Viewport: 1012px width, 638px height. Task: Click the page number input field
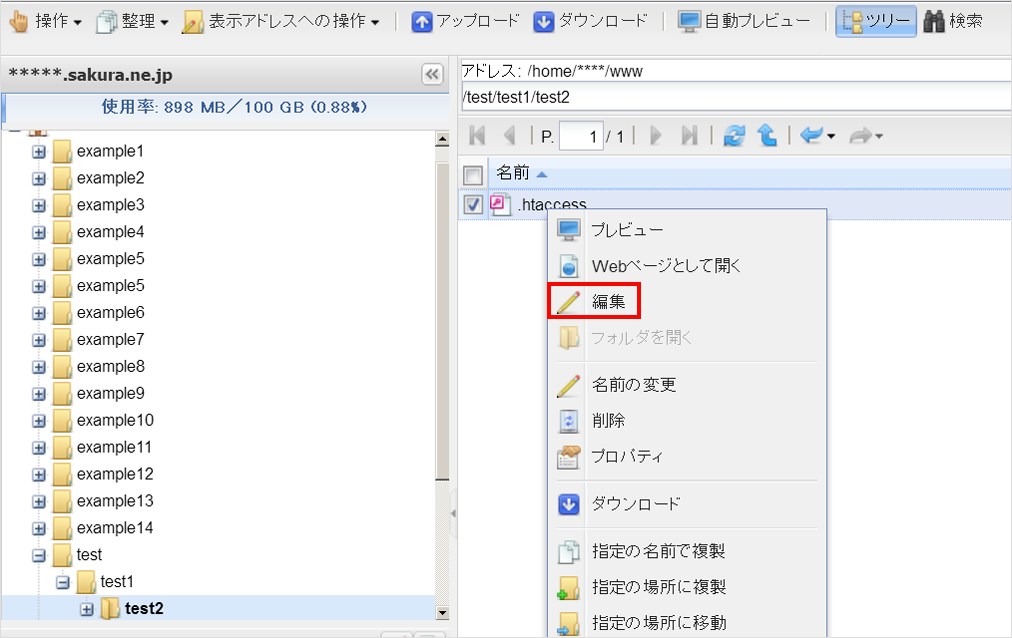tap(580, 136)
